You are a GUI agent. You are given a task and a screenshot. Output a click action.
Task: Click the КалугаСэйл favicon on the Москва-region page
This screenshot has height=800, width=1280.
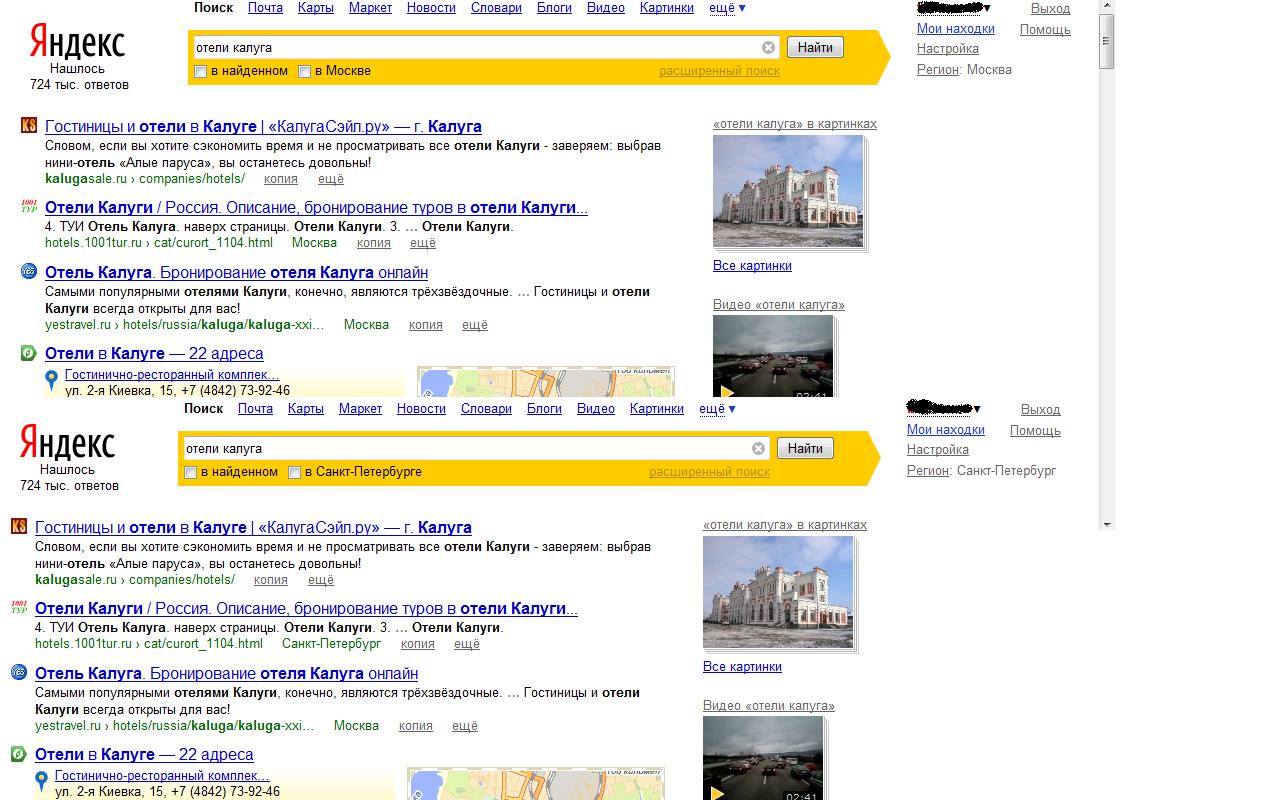tap(29, 125)
